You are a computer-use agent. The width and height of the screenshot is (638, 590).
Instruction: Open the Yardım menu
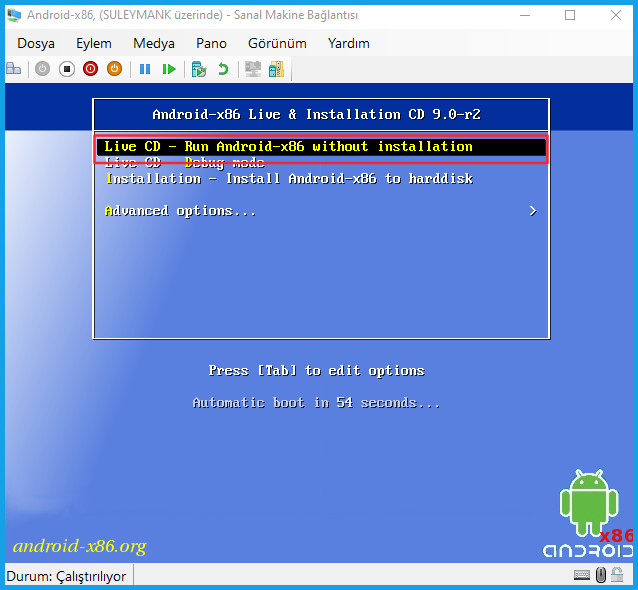[349, 43]
